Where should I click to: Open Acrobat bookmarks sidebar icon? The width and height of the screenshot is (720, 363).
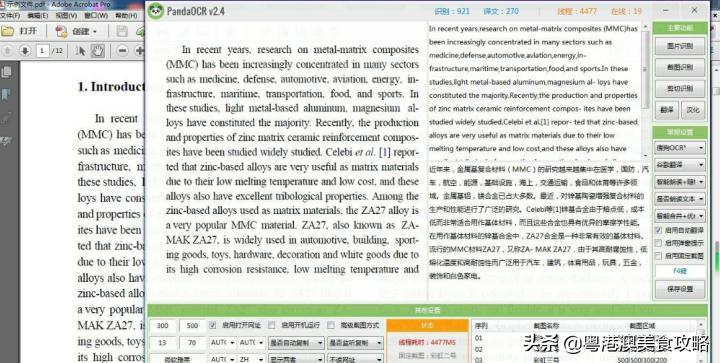click(7, 95)
